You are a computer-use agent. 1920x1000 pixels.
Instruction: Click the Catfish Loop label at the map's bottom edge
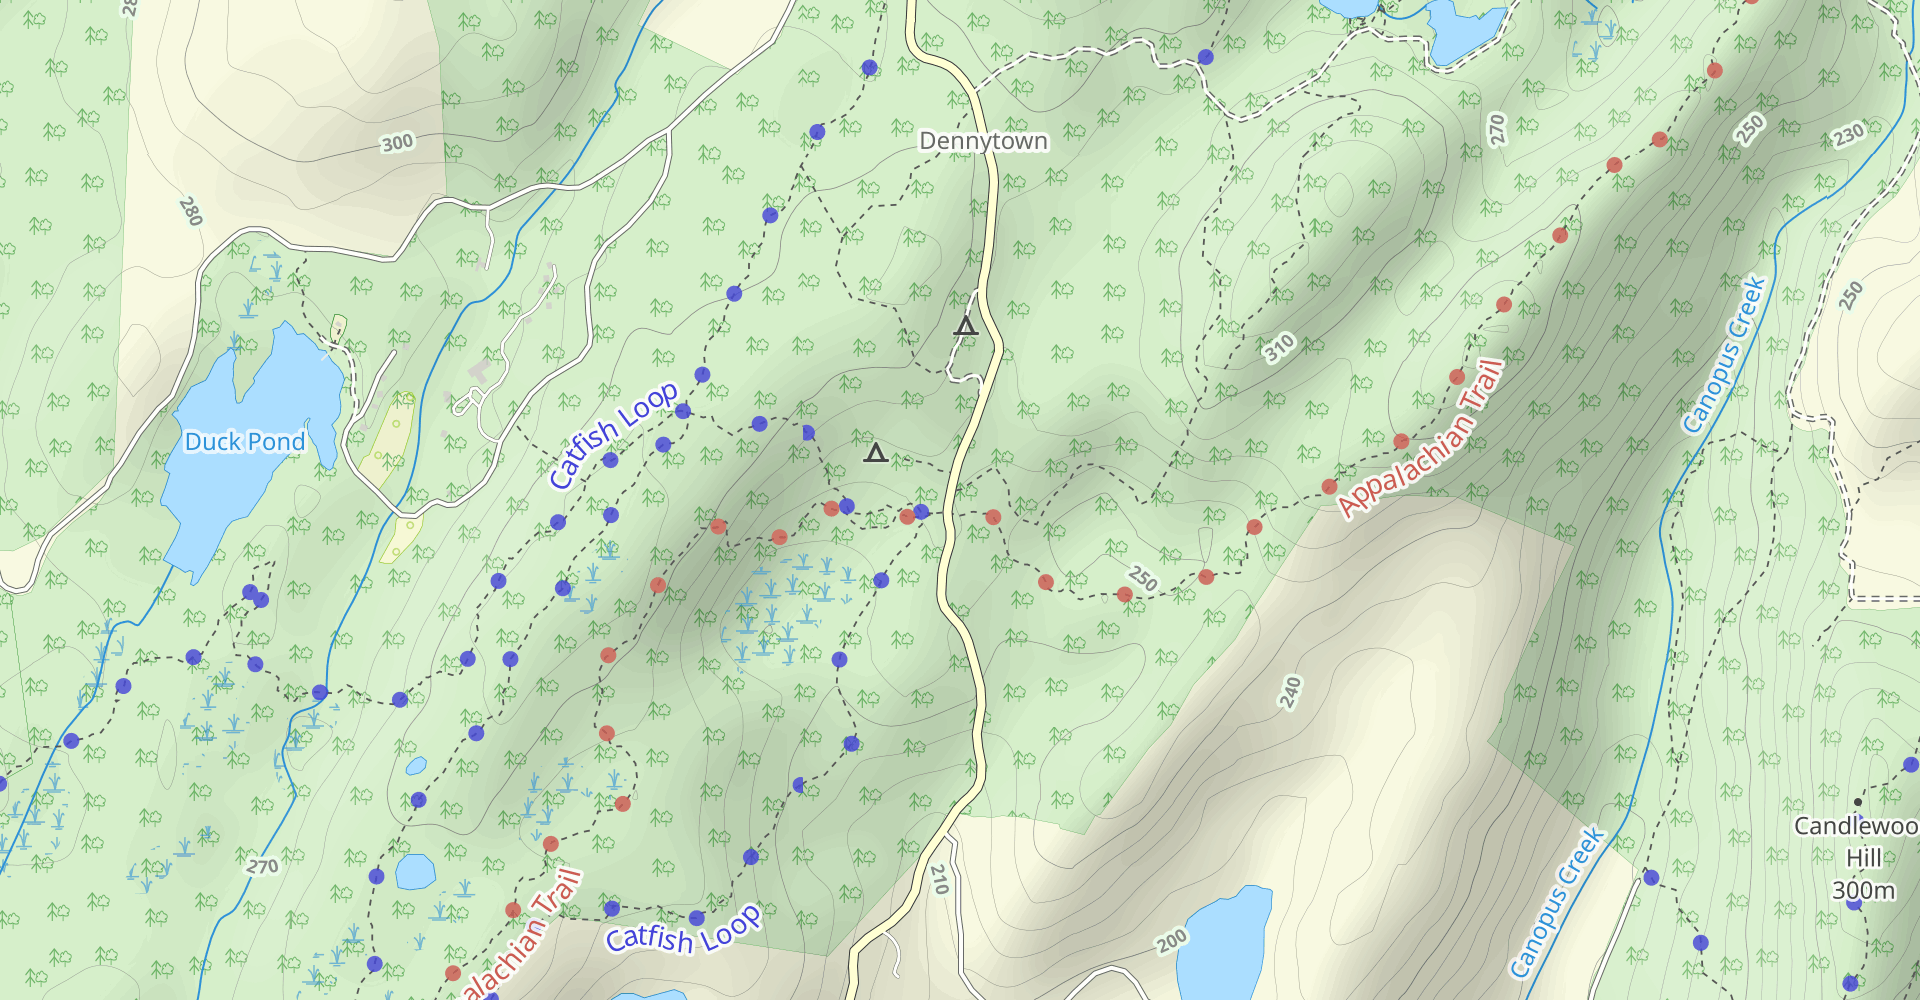[683, 931]
